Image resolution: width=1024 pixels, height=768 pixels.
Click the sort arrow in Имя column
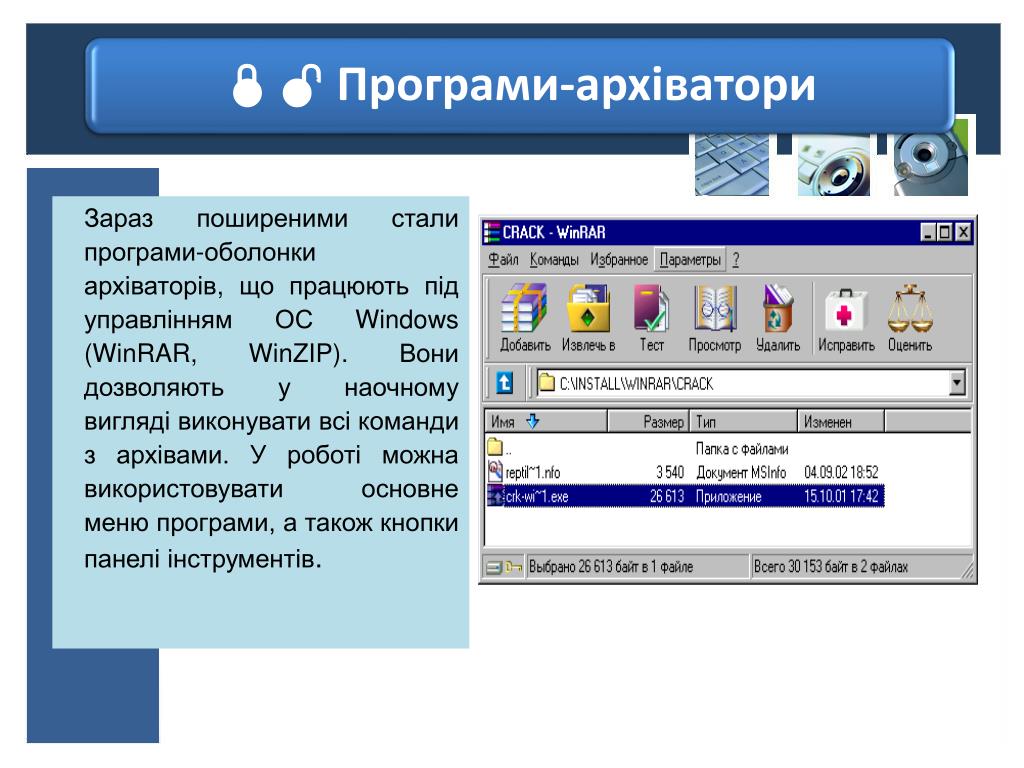tap(532, 421)
